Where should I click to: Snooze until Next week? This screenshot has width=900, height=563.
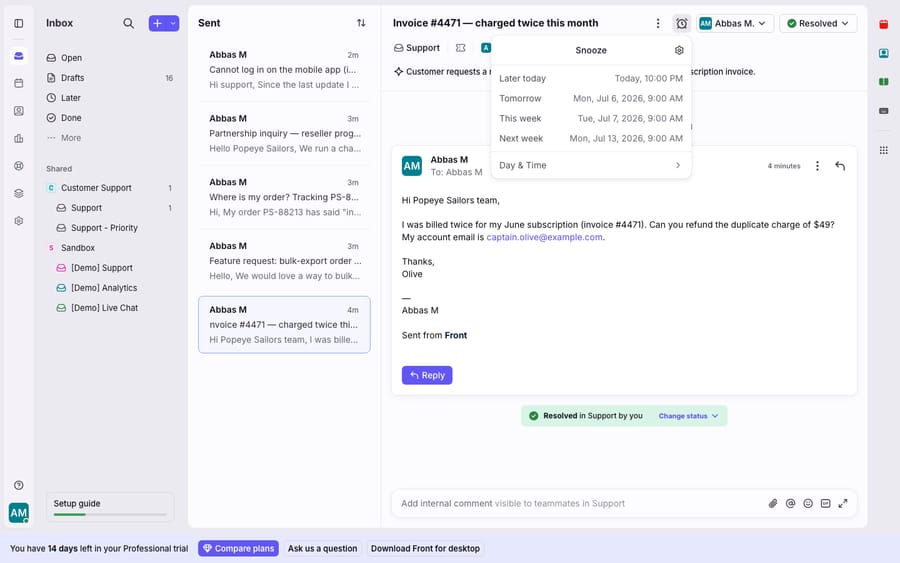pos(591,139)
